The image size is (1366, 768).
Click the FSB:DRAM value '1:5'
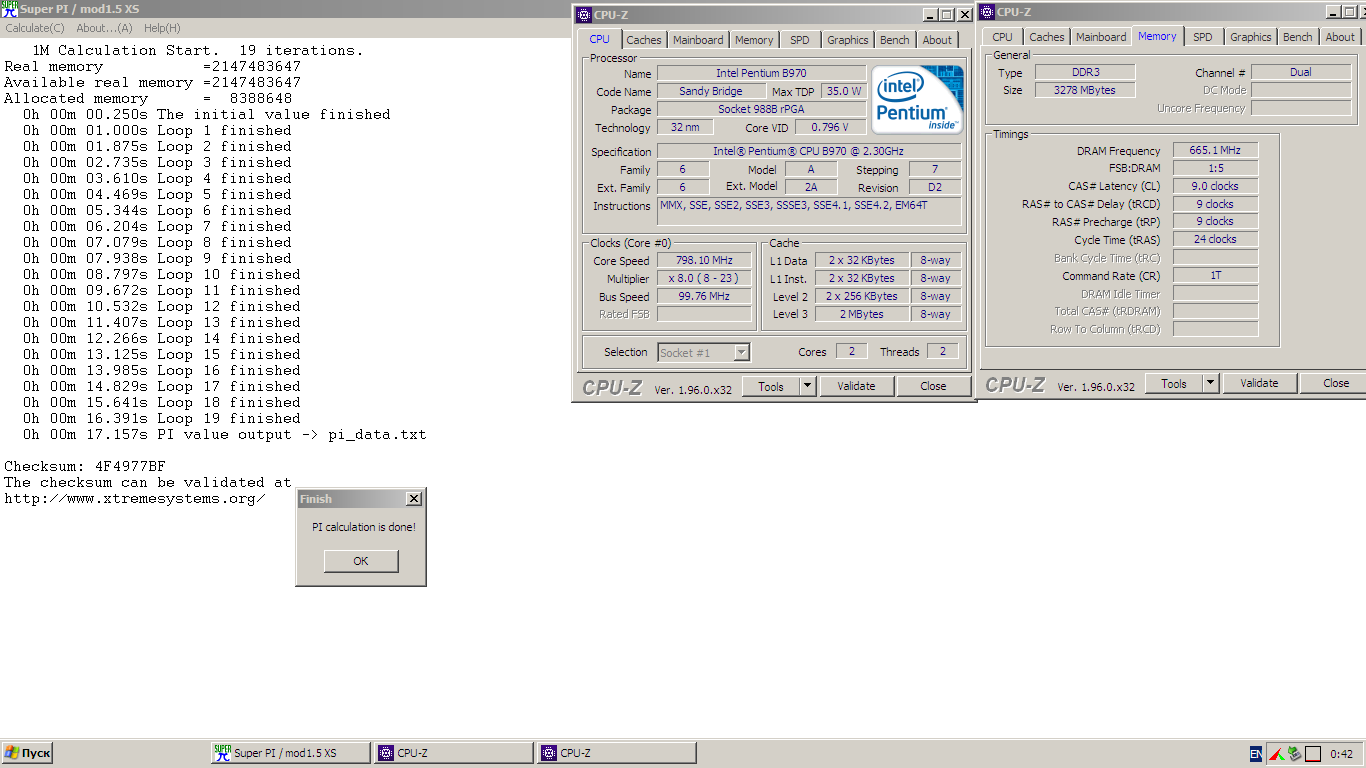1215,169
